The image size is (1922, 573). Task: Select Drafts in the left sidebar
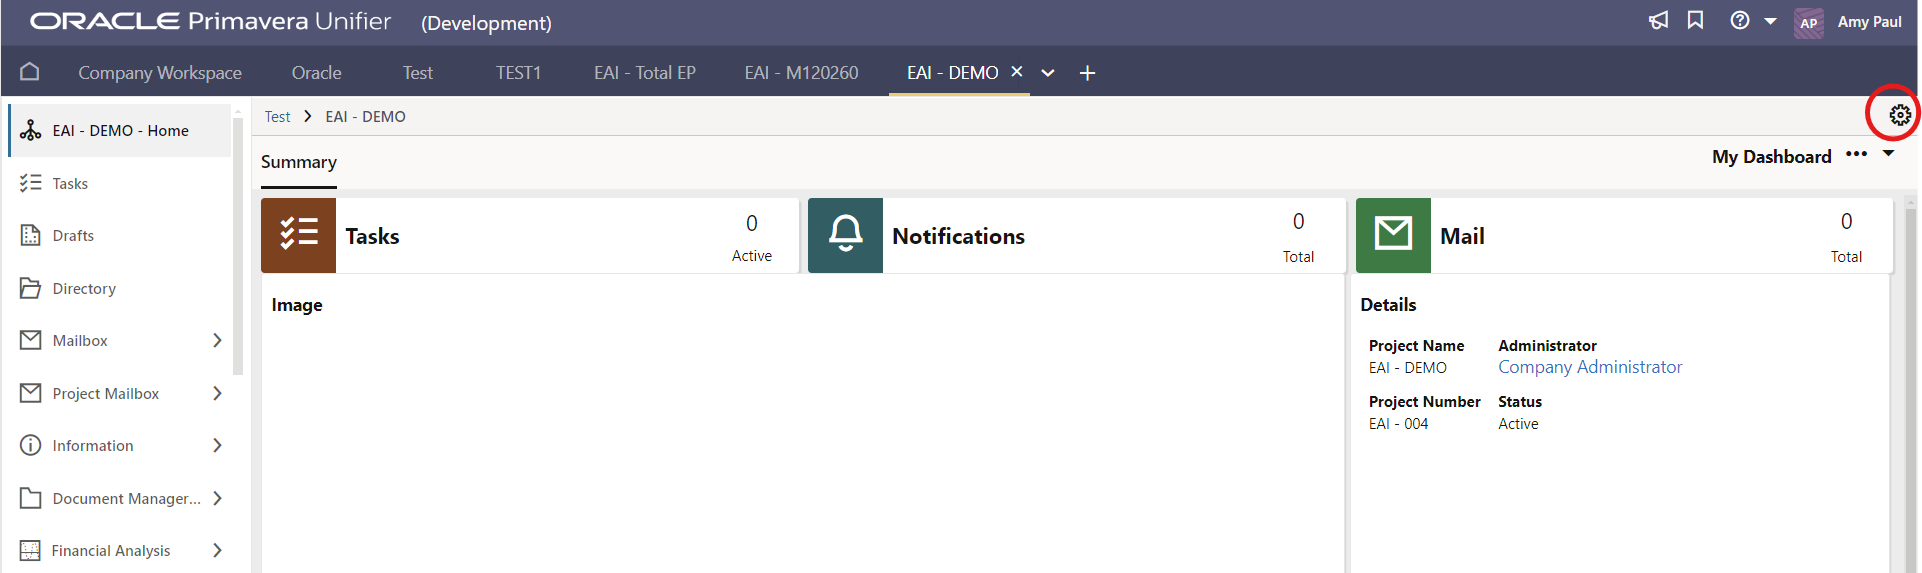(73, 236)
